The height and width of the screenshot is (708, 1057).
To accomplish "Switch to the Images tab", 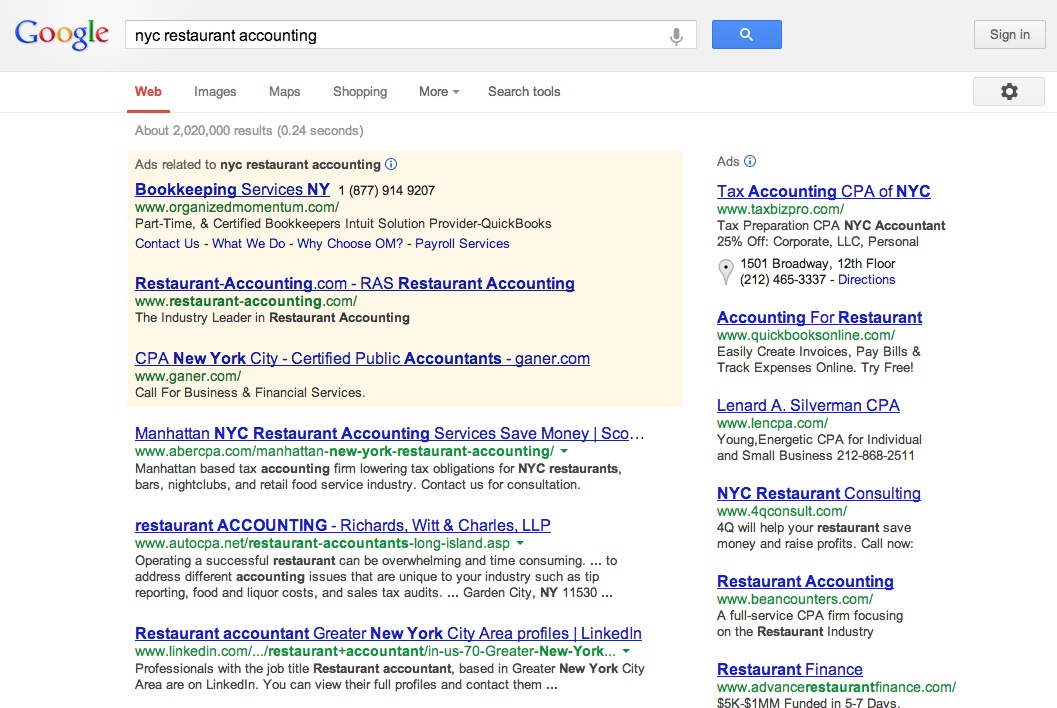I will pyautogui.click(x=215, y=92).
